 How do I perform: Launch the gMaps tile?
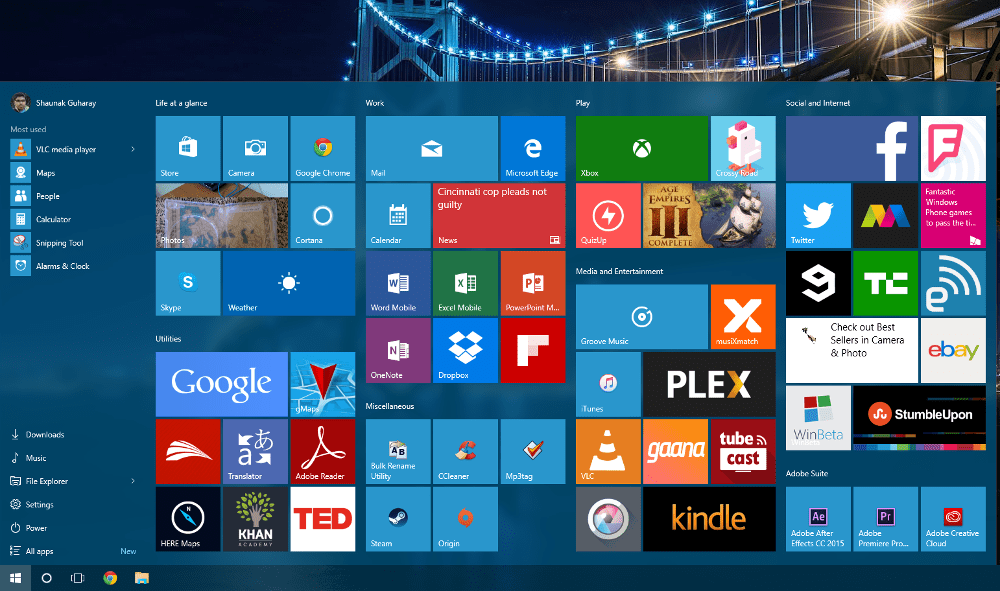coord(323,384)
